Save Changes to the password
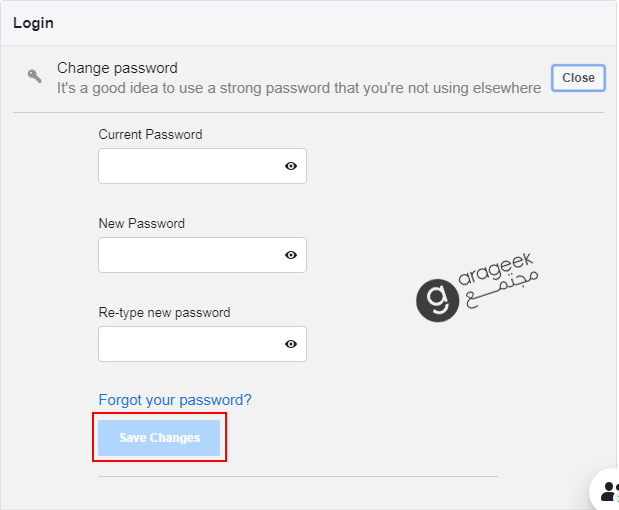Viewport: 619px width, 510px height. pos(159,438)
